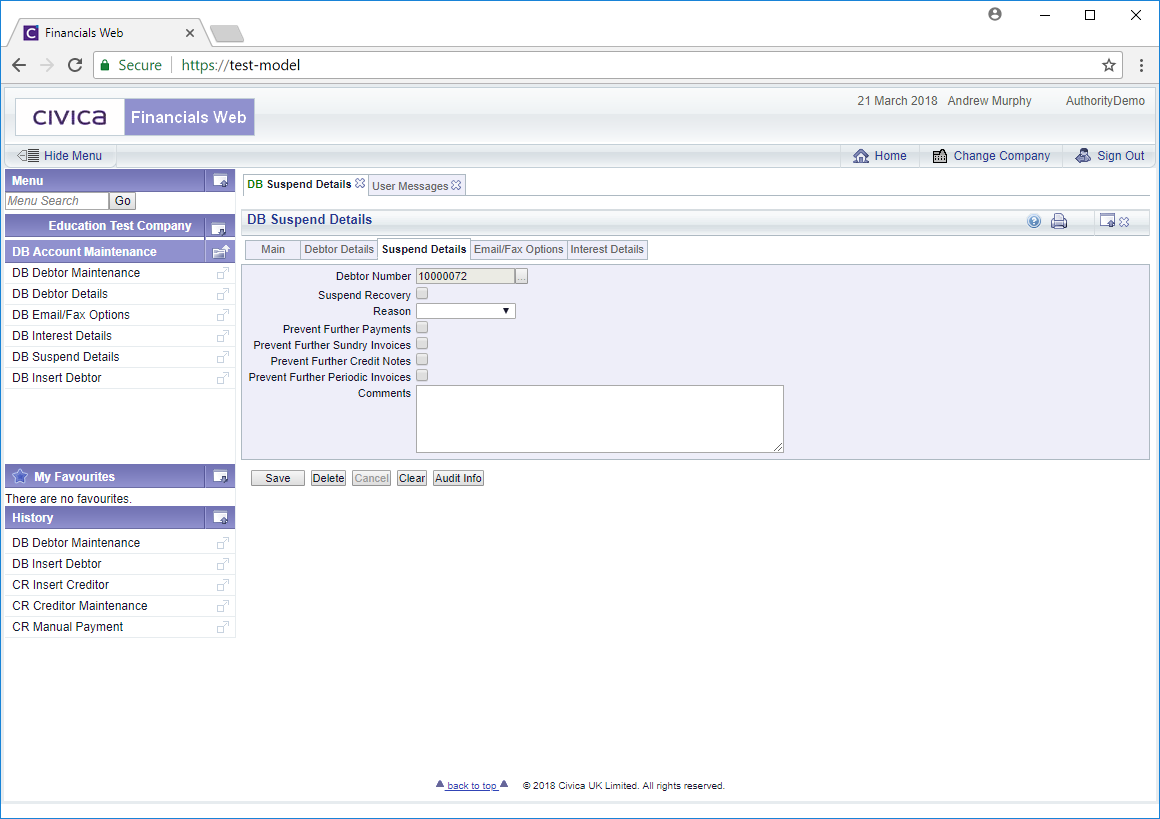
Task: Check Prevent Further Credit Notes box
Action: [422, 360]
